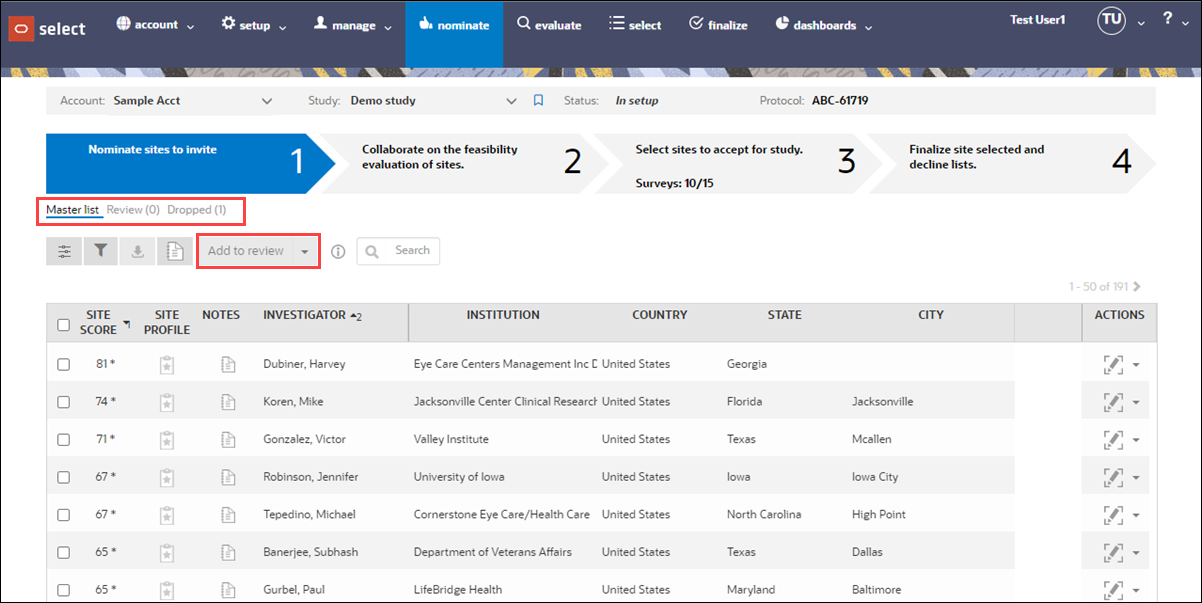The width and height of the screenshot is (1202, 603).
Task: Click the report document icon in toolbar
Action: 174,251
